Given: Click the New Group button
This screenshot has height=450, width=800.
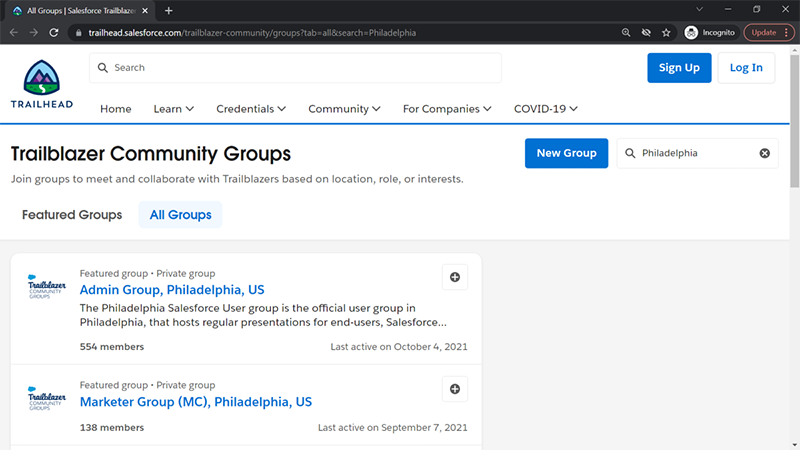Looking at the screenshot, I should coord(566,153).
